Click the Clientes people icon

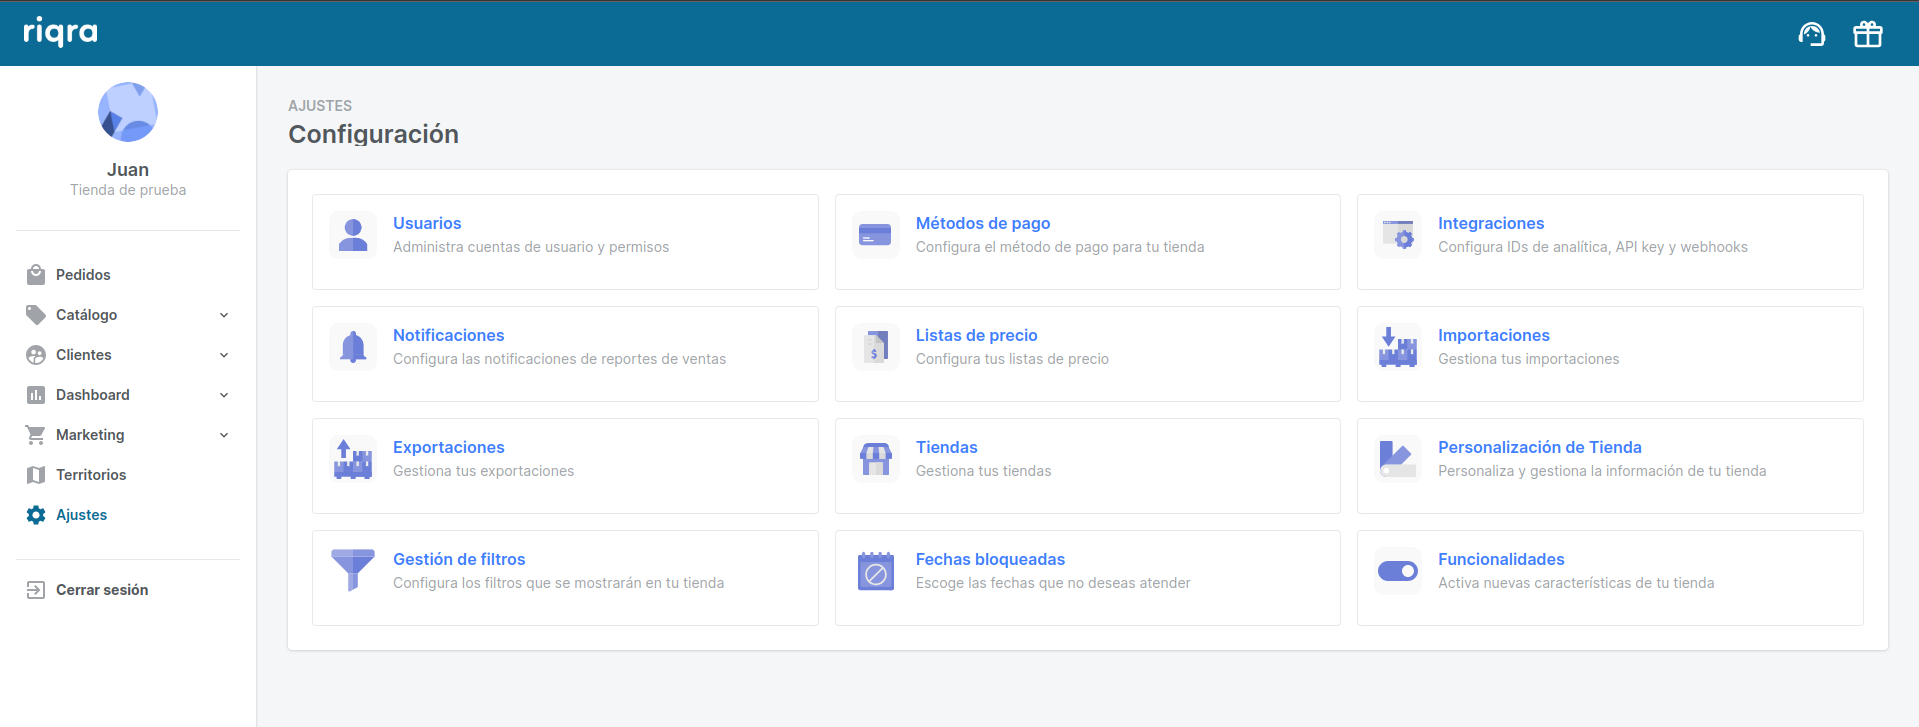coord(36,355)
